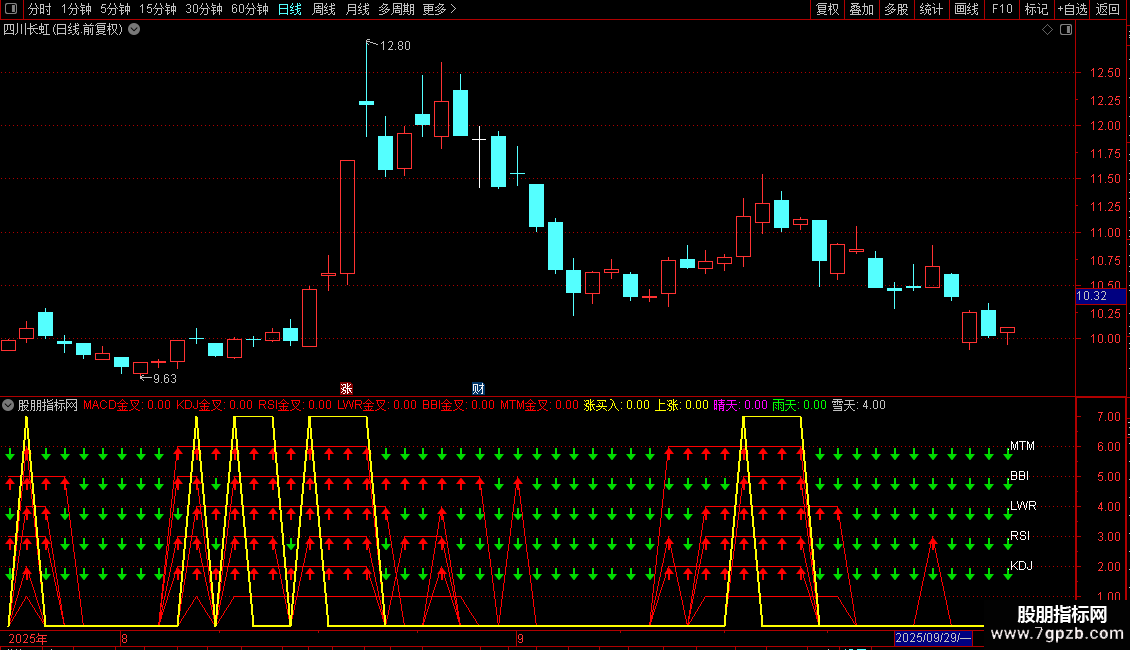Click the RSI金叉 indicator value
1130x650 pixels.
(295, 405)
